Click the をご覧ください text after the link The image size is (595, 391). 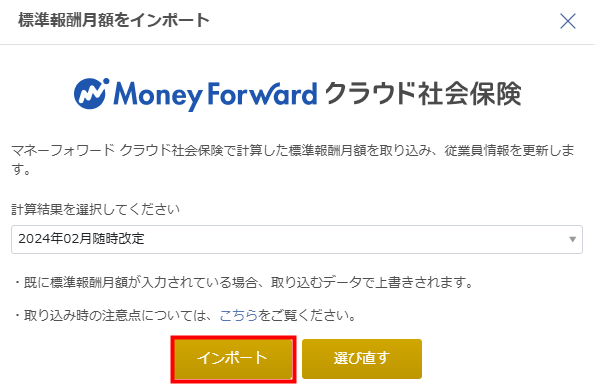pyautogui.click(x=307, y=315)
